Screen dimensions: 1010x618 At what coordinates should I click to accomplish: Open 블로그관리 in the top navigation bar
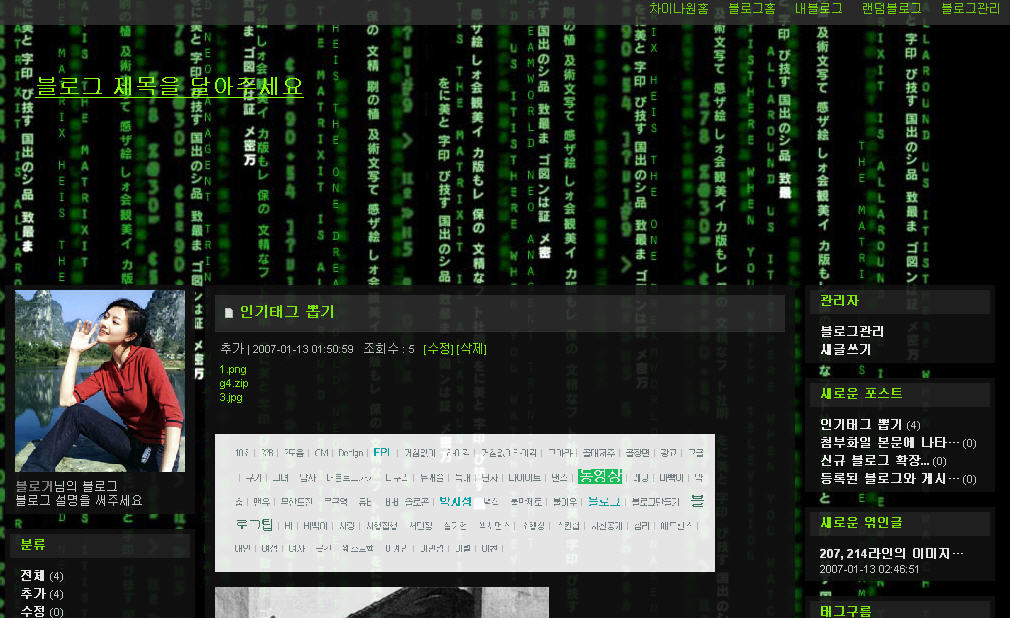(x=970, y=8)
